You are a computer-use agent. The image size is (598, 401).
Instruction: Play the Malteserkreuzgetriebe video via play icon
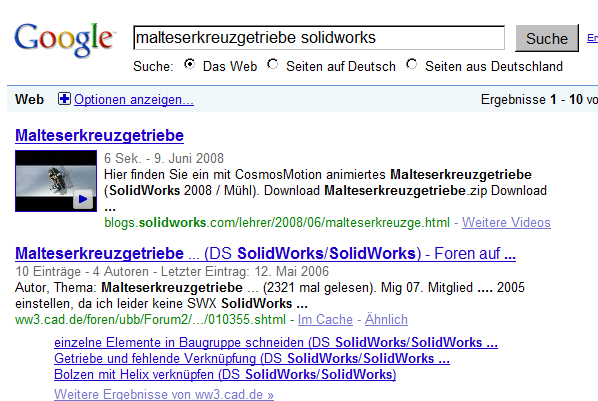click(x=83, y=199)
